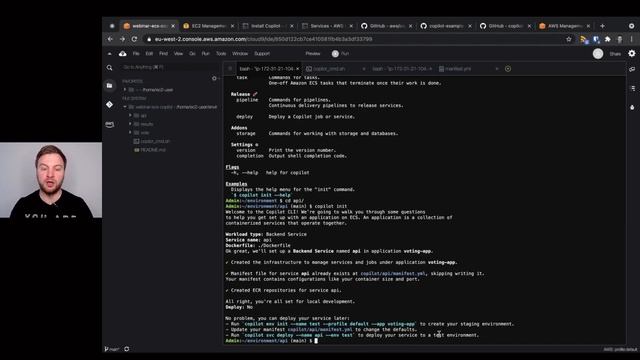Click the git branch main status item
Image resolution: width=640 pixels, height=360 pixels.
pos(111,349)
